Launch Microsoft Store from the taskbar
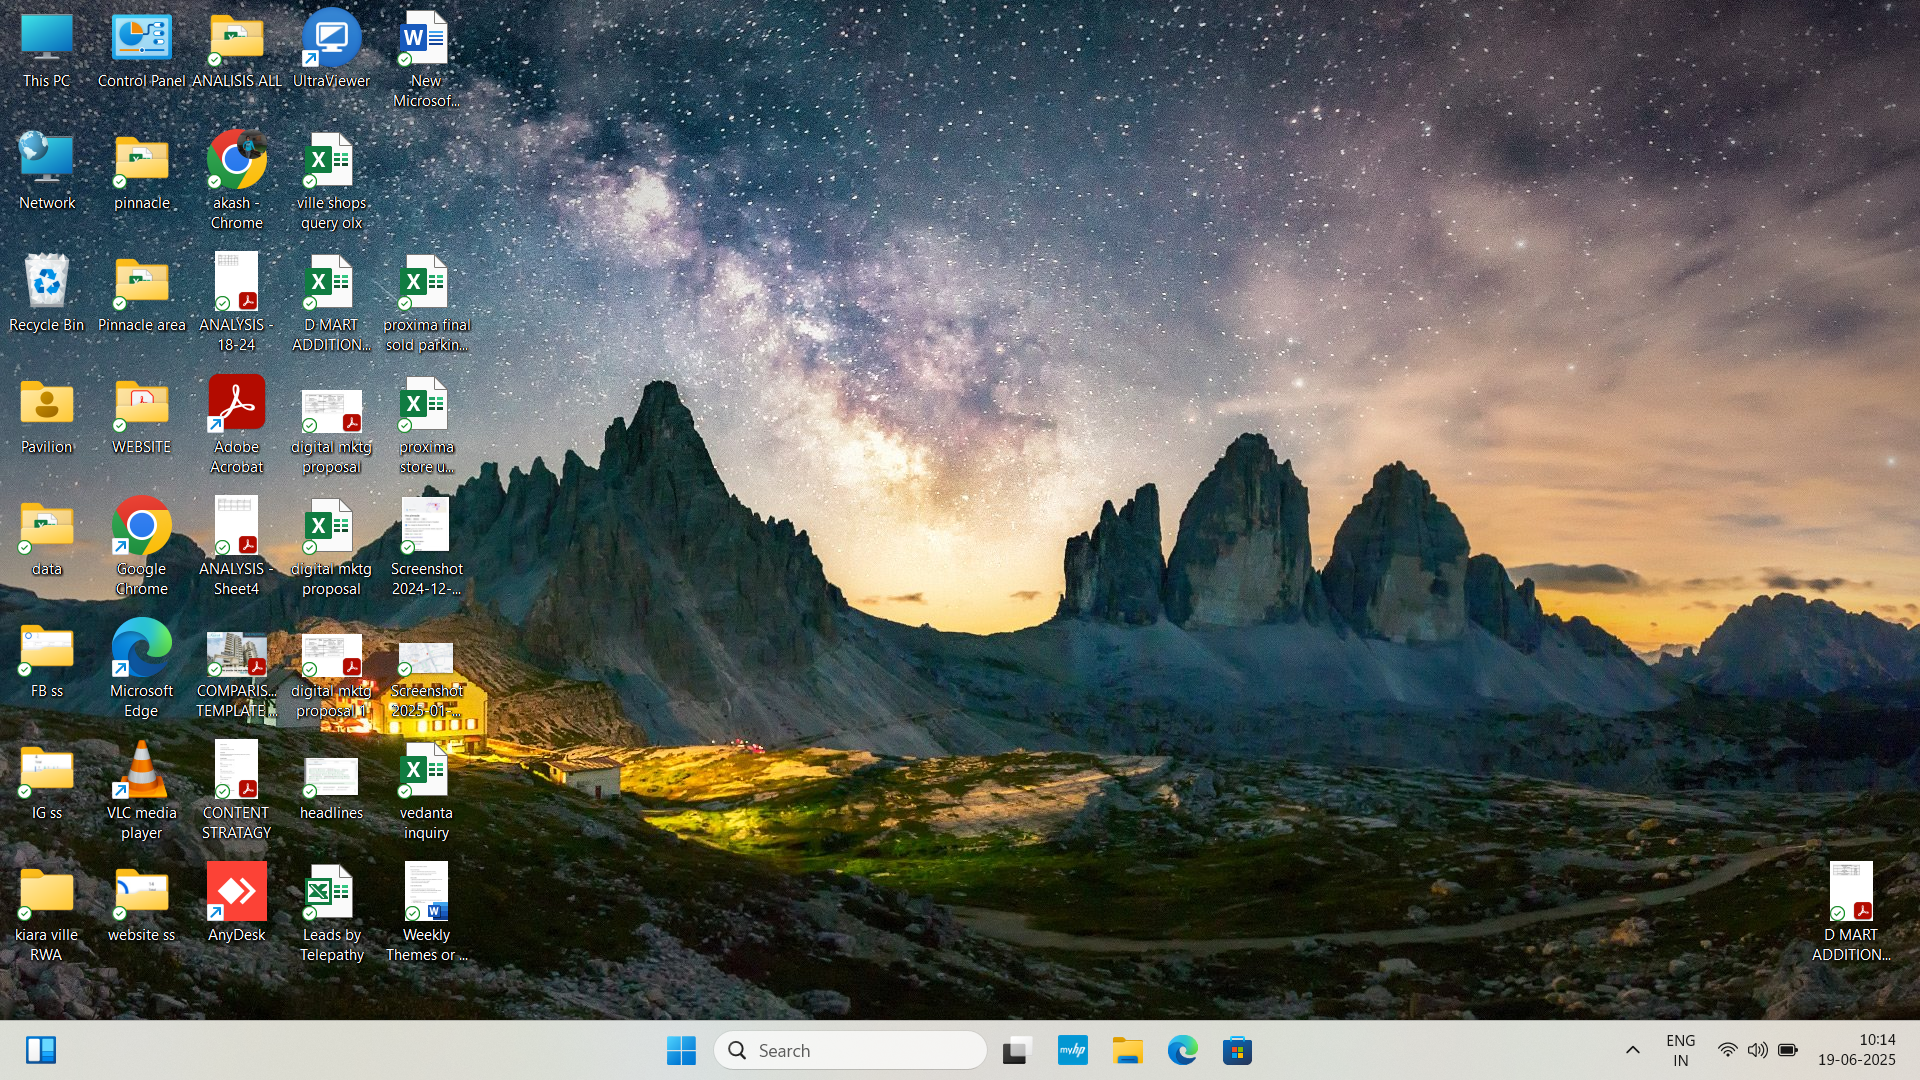This screenshot has width=1920, height=1080. tap(1237, 1050)
